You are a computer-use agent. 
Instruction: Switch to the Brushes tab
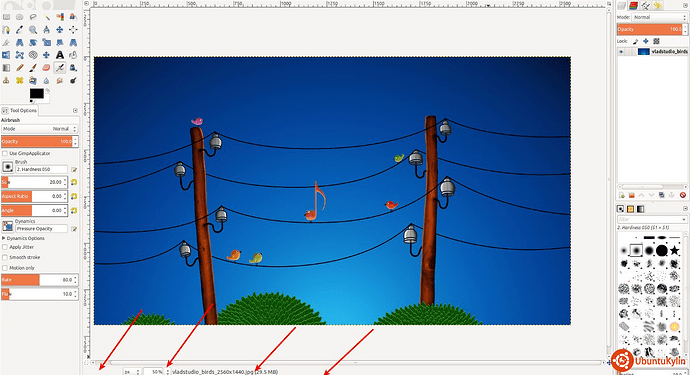620,209
